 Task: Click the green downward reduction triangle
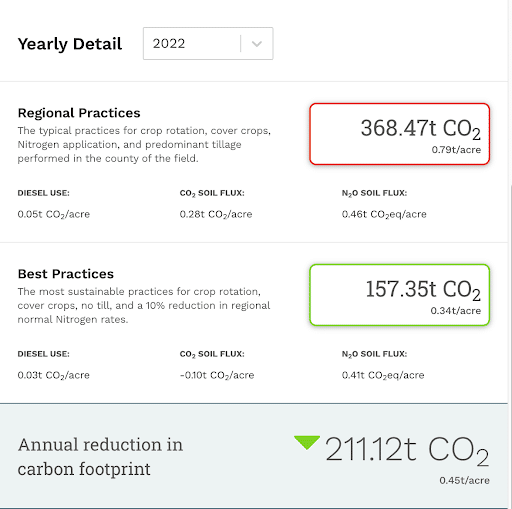pos(307,443)
